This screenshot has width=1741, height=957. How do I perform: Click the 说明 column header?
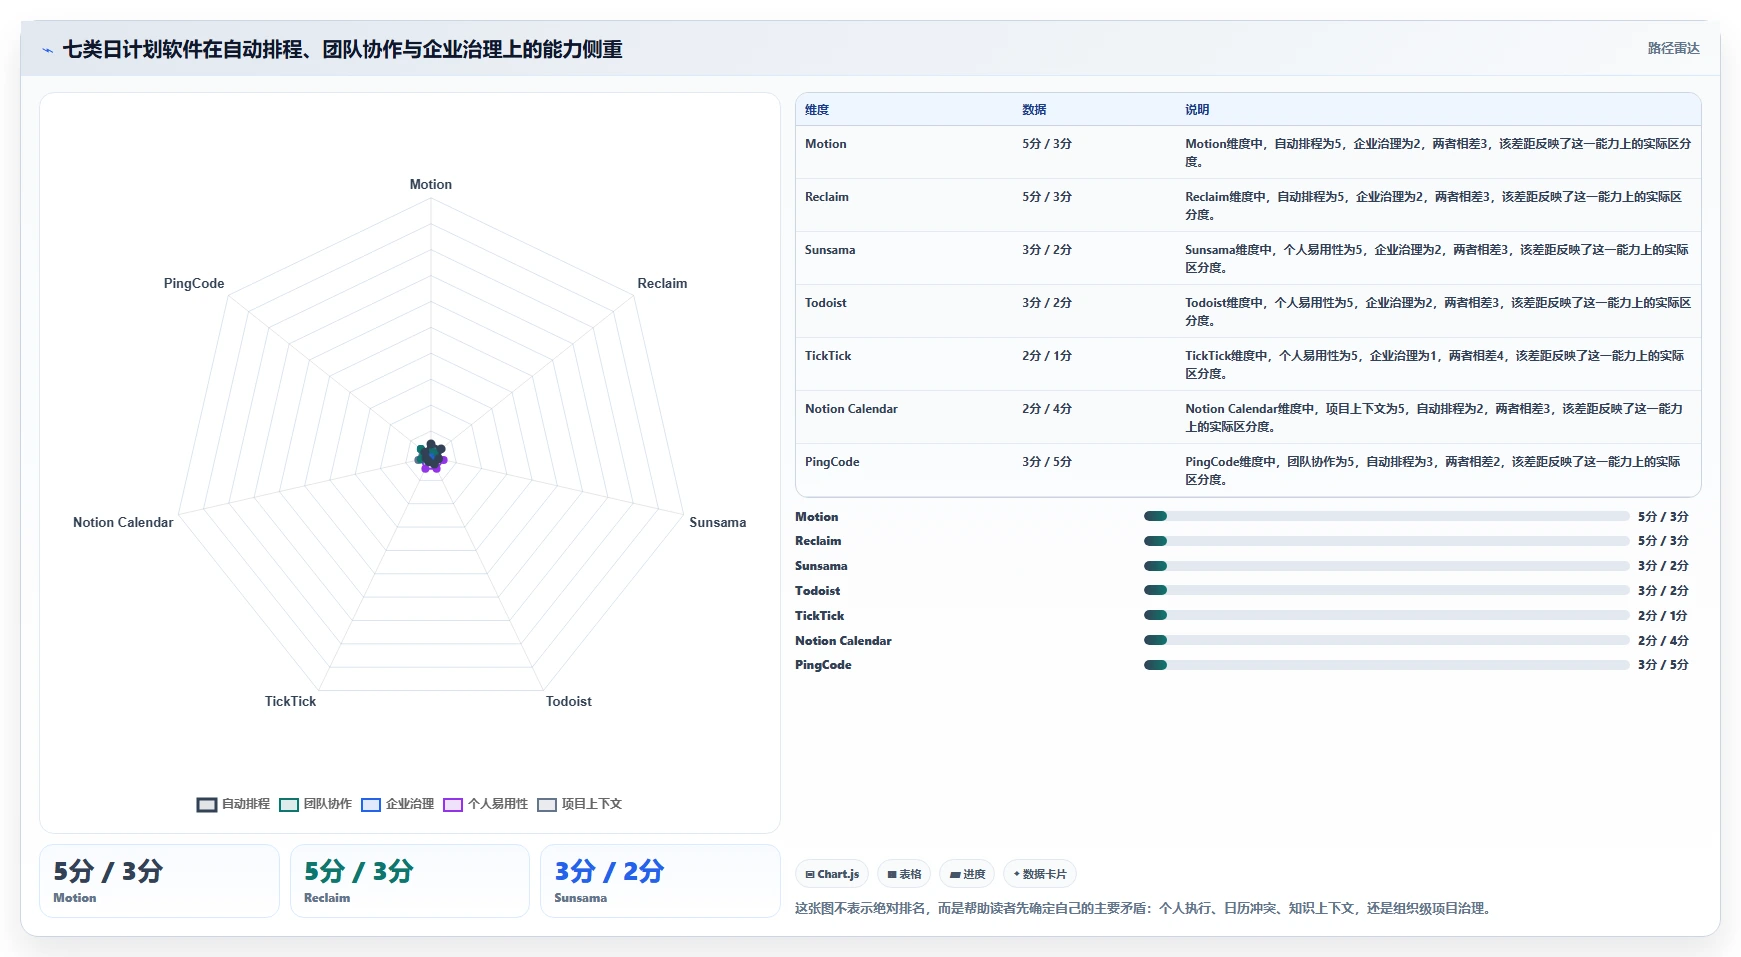(1197, 110)
